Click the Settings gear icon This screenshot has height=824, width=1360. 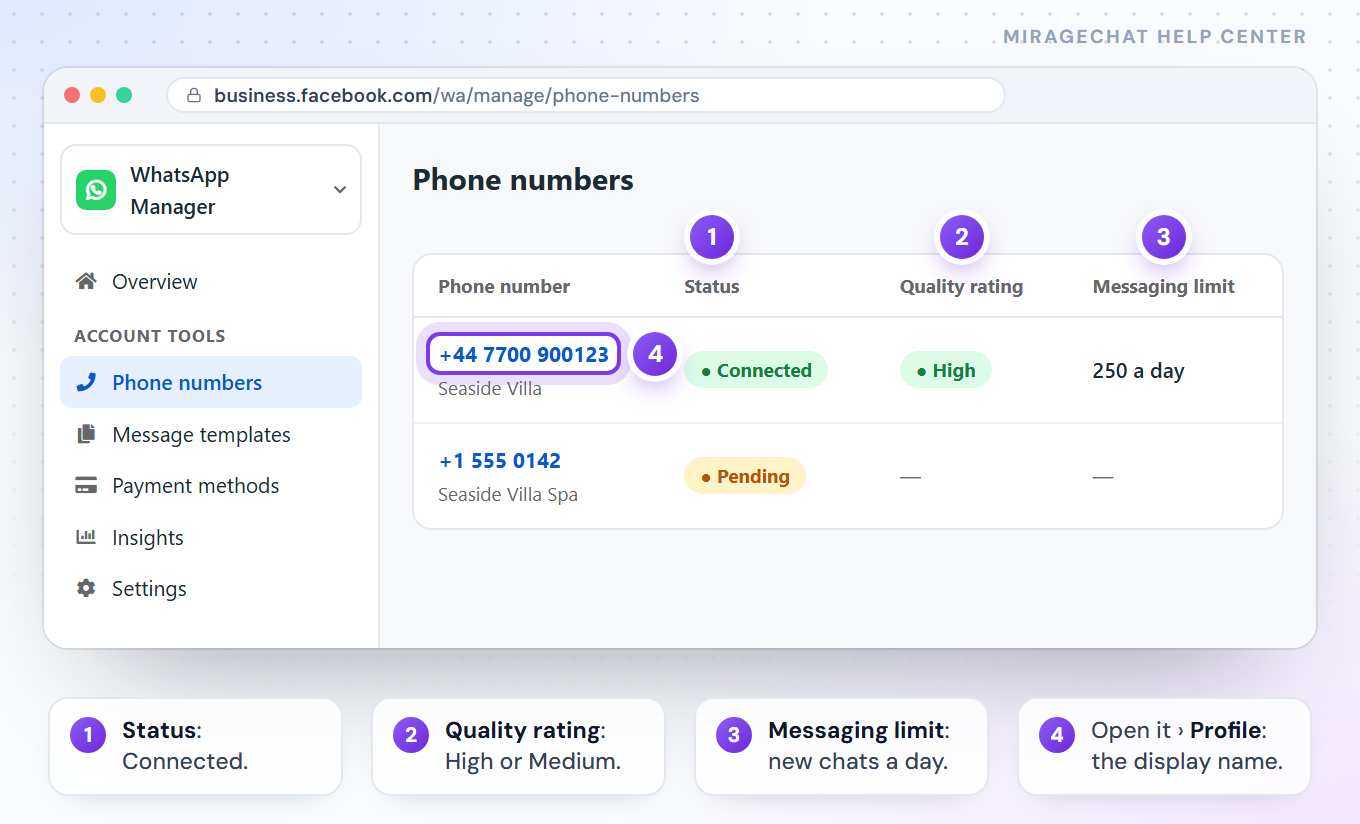coord(86,588)
